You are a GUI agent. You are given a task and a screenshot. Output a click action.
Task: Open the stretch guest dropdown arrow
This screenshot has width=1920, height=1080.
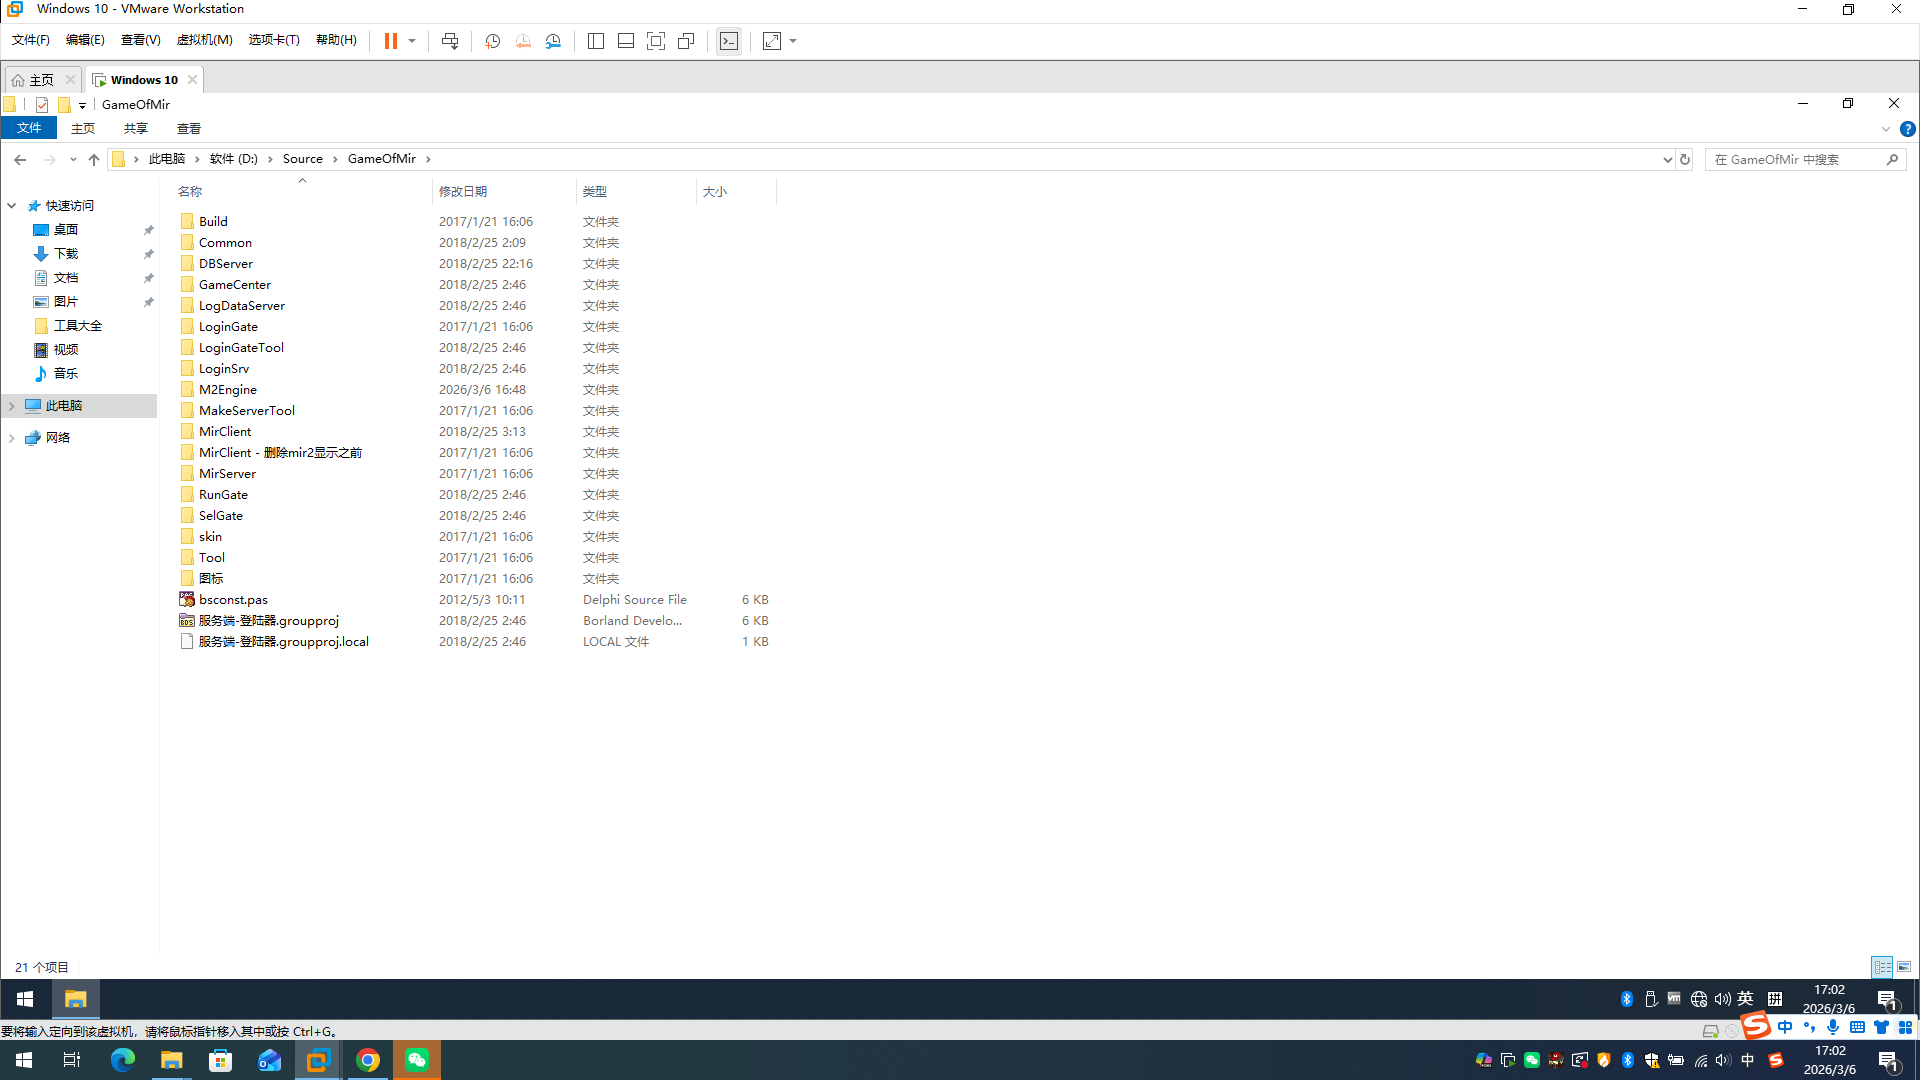point(793,41)
